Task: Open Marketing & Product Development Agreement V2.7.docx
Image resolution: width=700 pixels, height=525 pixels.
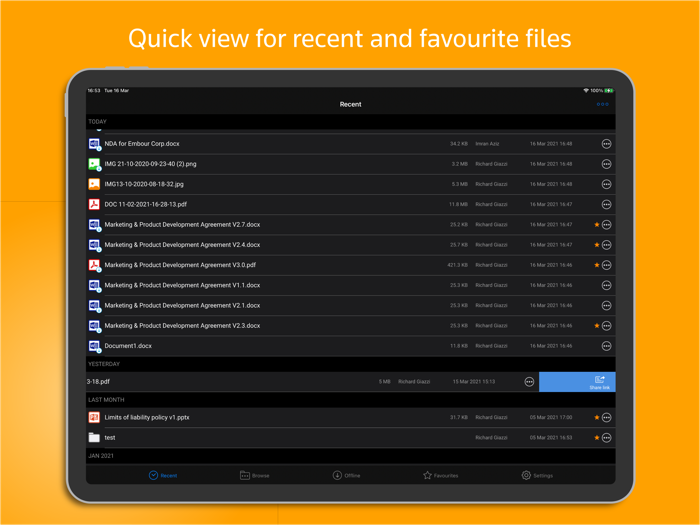Action: point(182,225)
